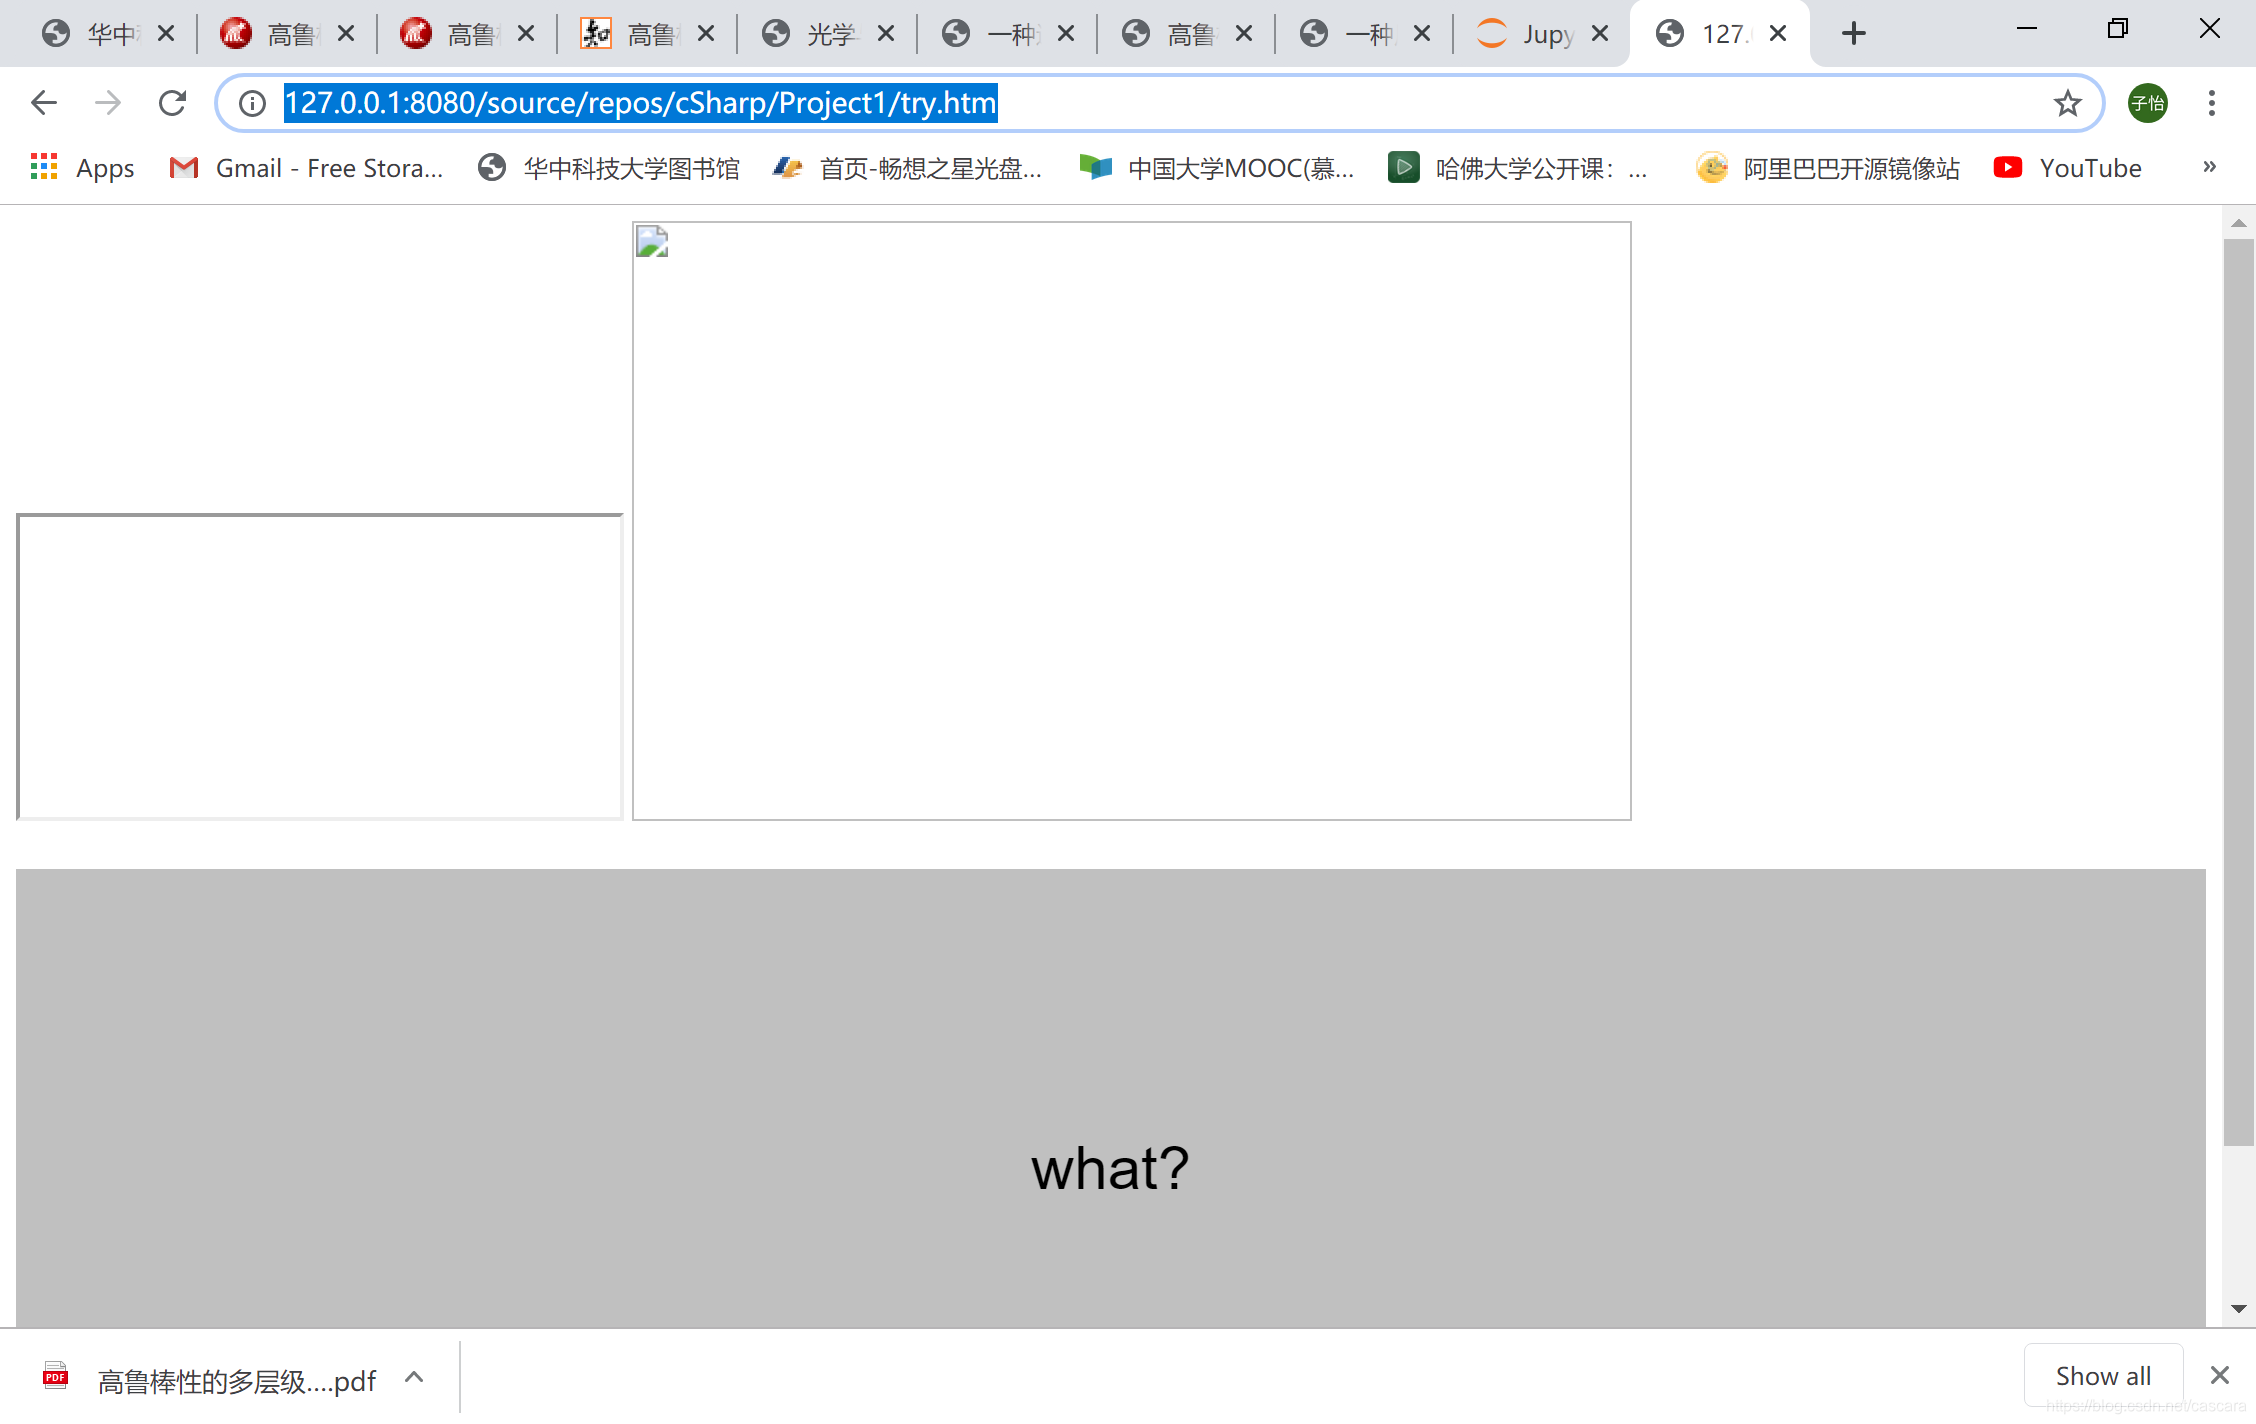
Task: Click the forward navigation arrow
Action: 108,103
